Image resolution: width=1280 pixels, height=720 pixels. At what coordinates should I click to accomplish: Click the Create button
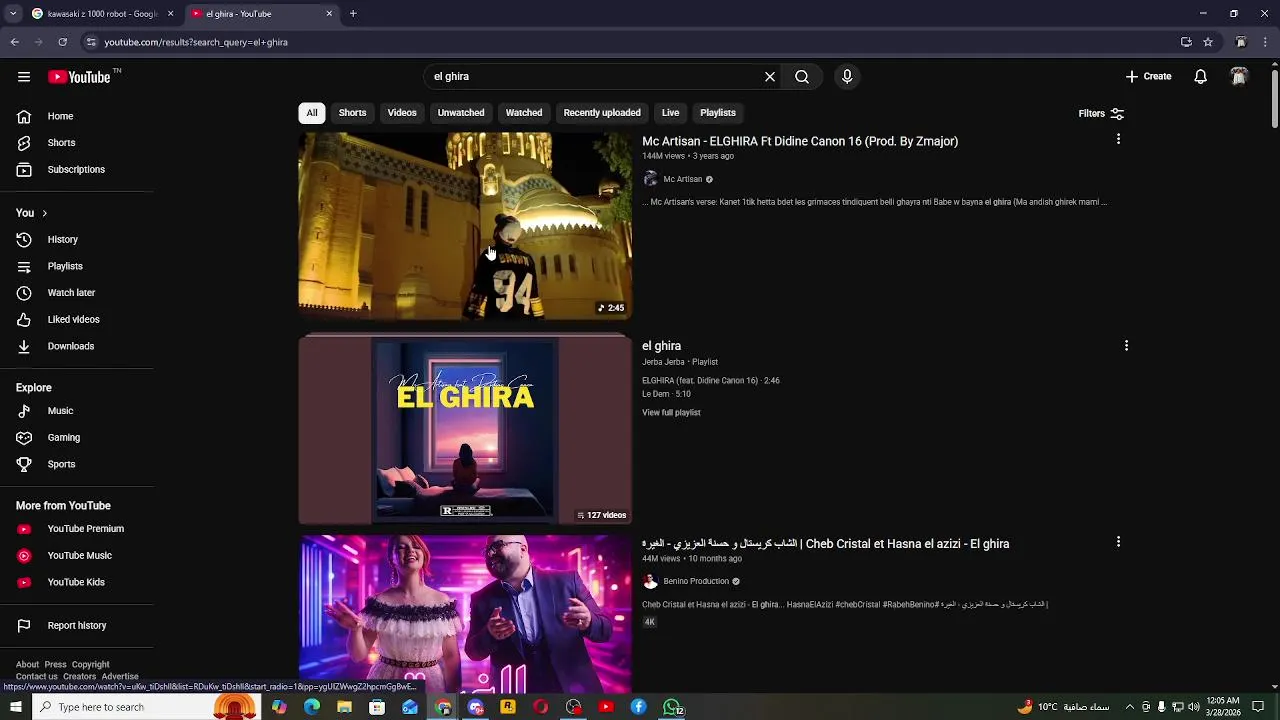click(1148, 77)
